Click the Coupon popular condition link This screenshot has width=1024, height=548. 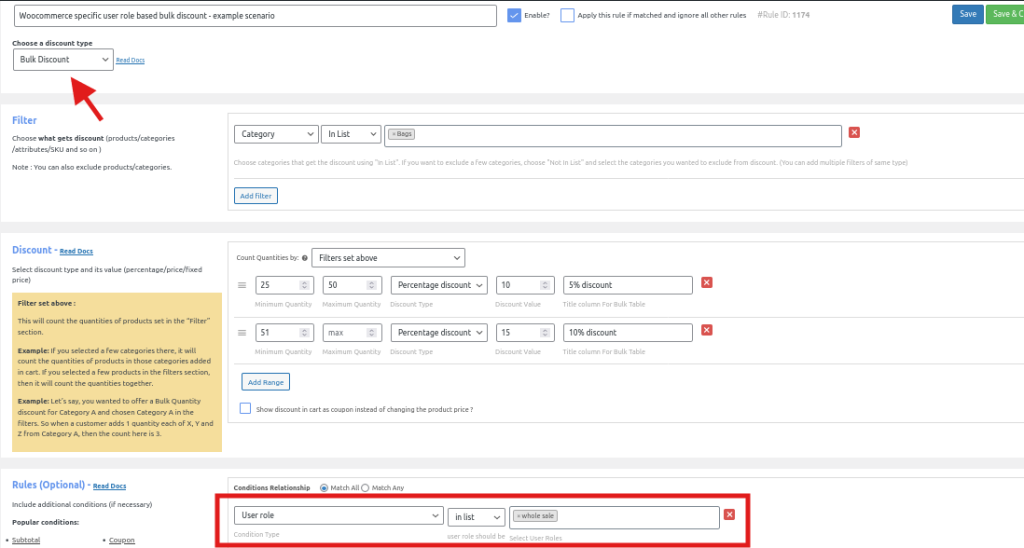tap(121, 540)
